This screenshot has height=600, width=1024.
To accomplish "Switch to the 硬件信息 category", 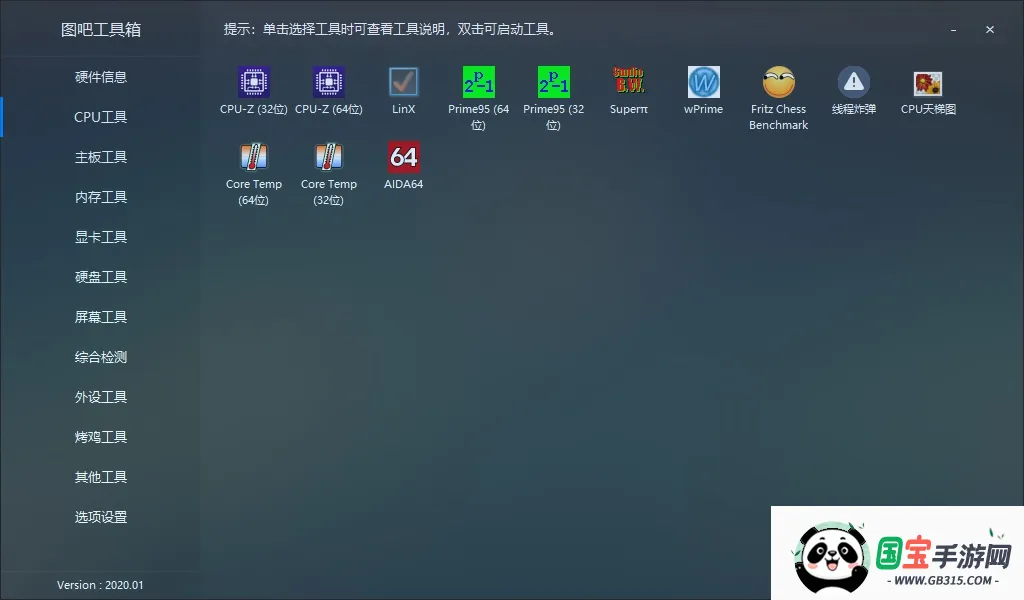I will [100, 77].
